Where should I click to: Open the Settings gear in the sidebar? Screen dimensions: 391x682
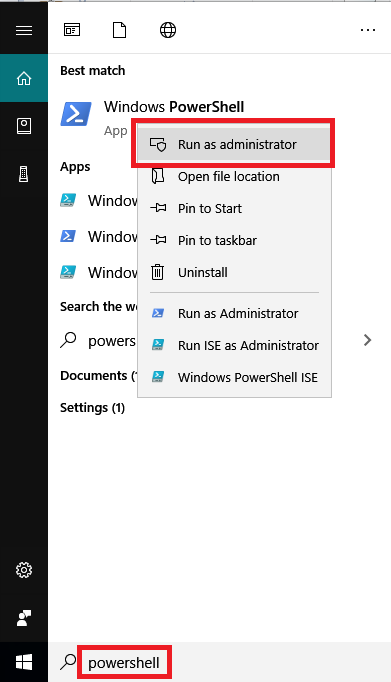[x=24, y=570]
